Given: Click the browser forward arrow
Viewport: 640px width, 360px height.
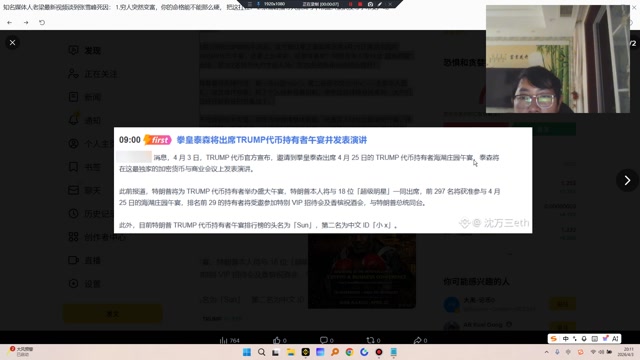Looking at the screenshot, I should click(26, 22).
